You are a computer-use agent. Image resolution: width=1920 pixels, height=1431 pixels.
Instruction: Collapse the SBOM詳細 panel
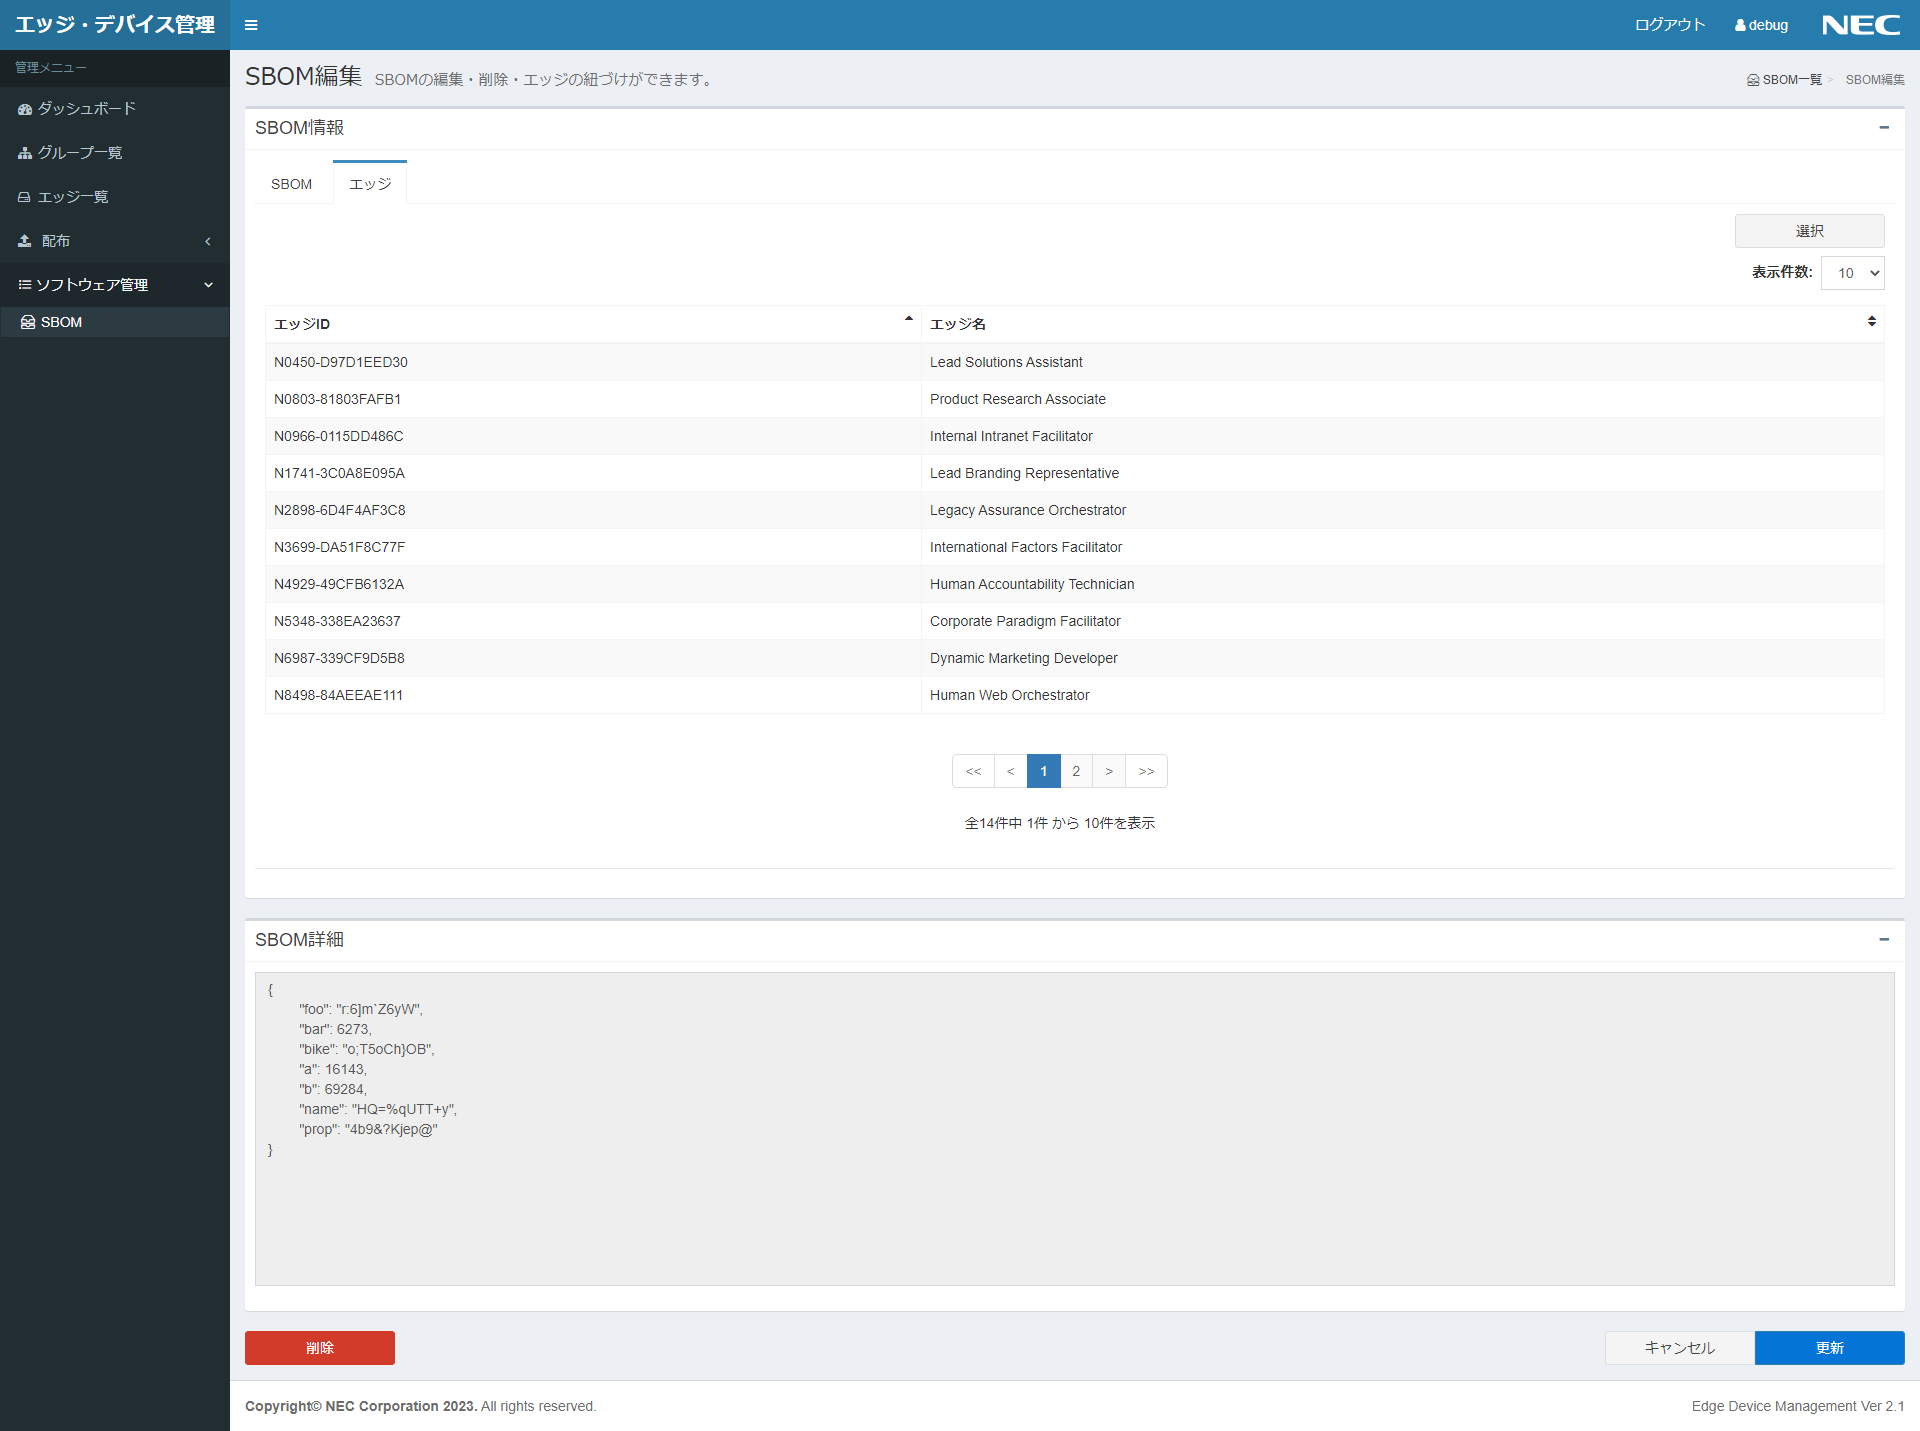(x=1885, y=940)
